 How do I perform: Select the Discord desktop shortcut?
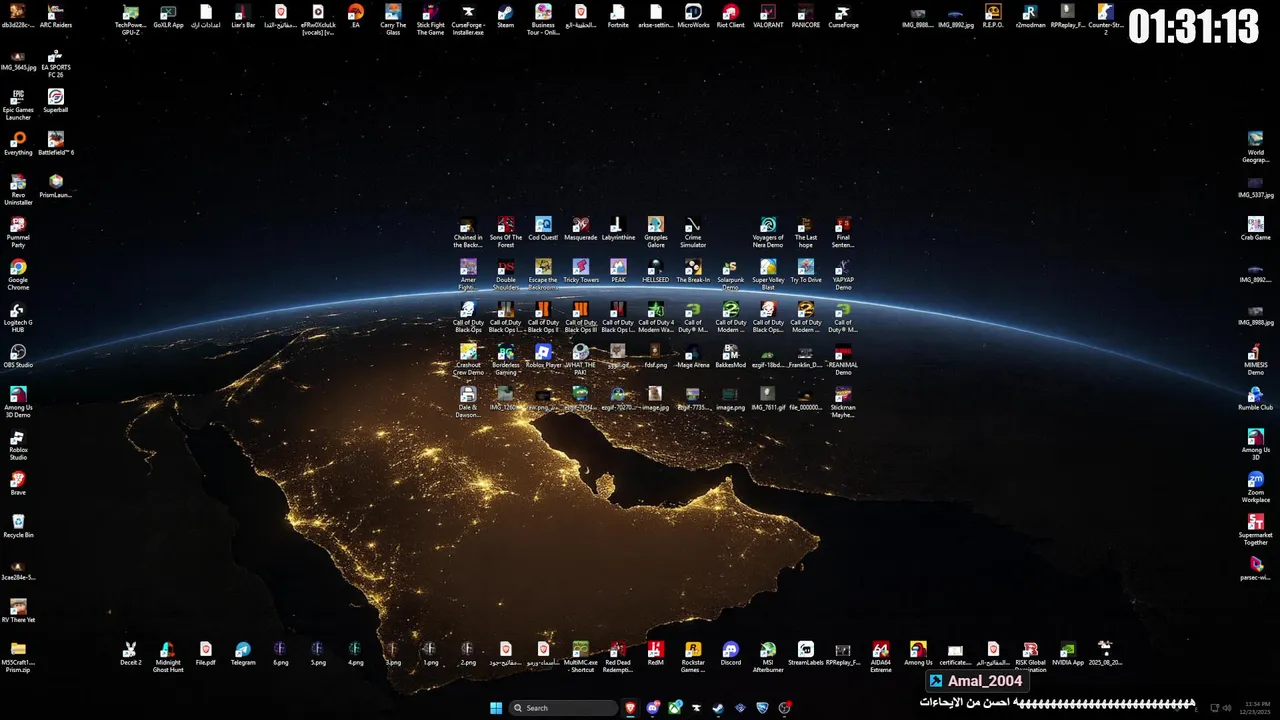click(x=731, y=654)
